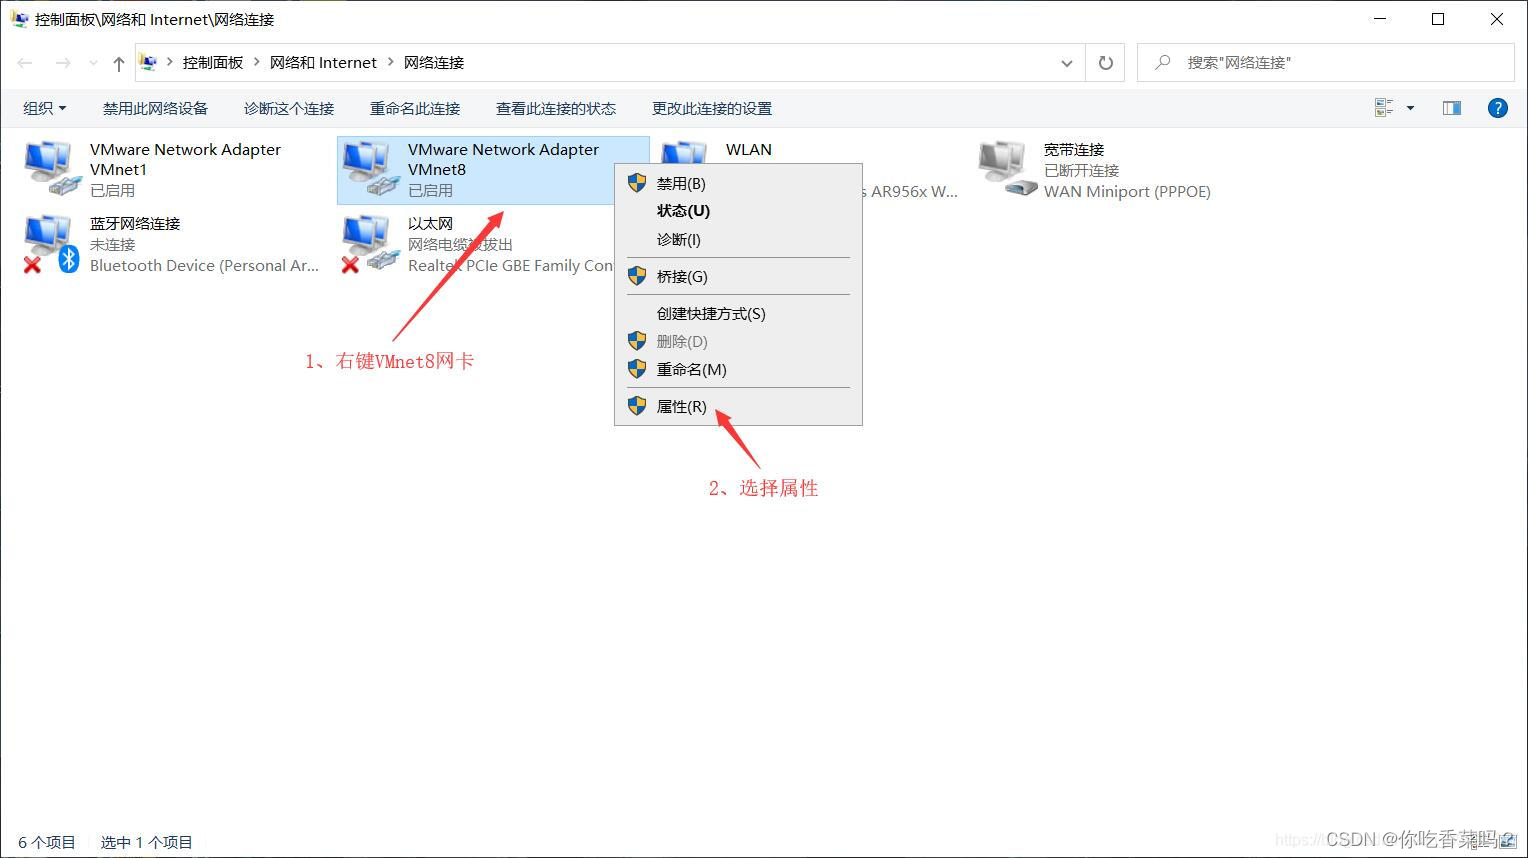Screen dimensions: 1528x858
Task: Click 重命名此连接 toolbar button
Action: pyautogui.click(x=415, y=108)
